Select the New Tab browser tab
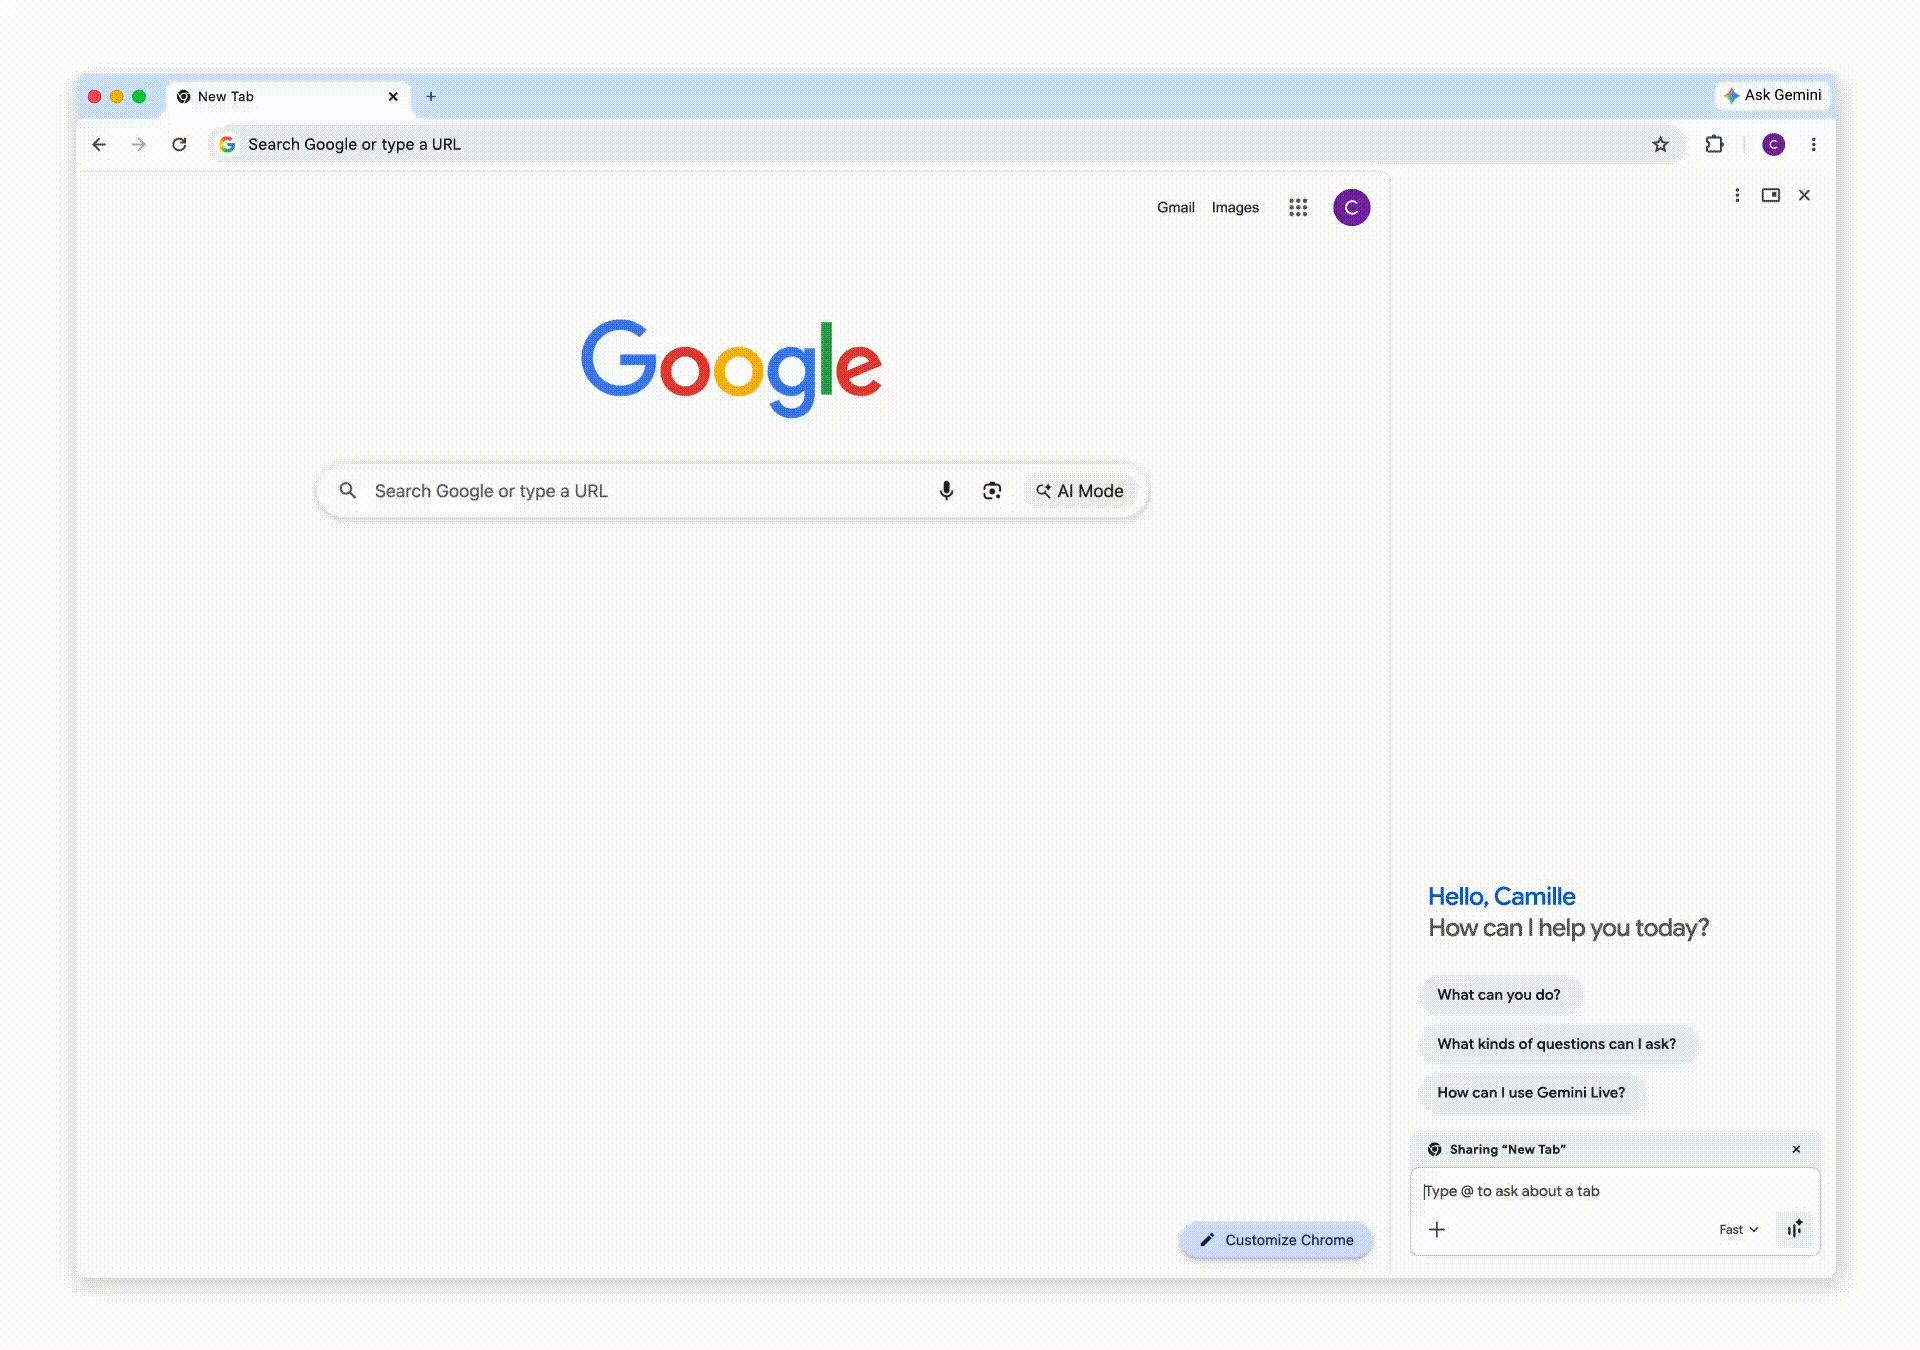1920x1350 pixels. click(x=288, y=96)
